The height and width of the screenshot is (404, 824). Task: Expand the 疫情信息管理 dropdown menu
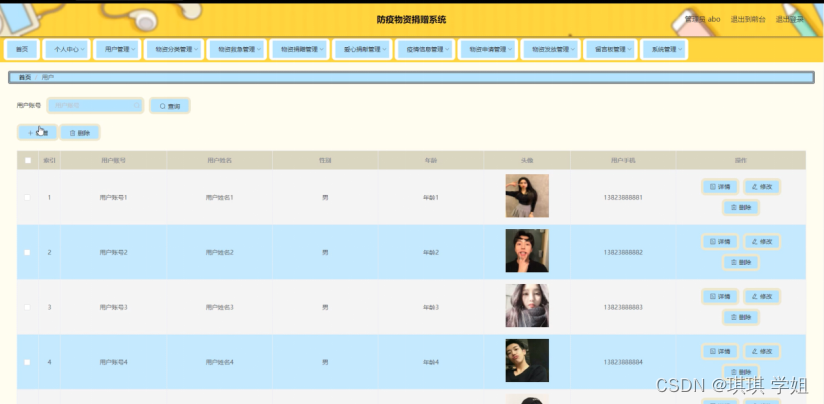coord(425,49)
